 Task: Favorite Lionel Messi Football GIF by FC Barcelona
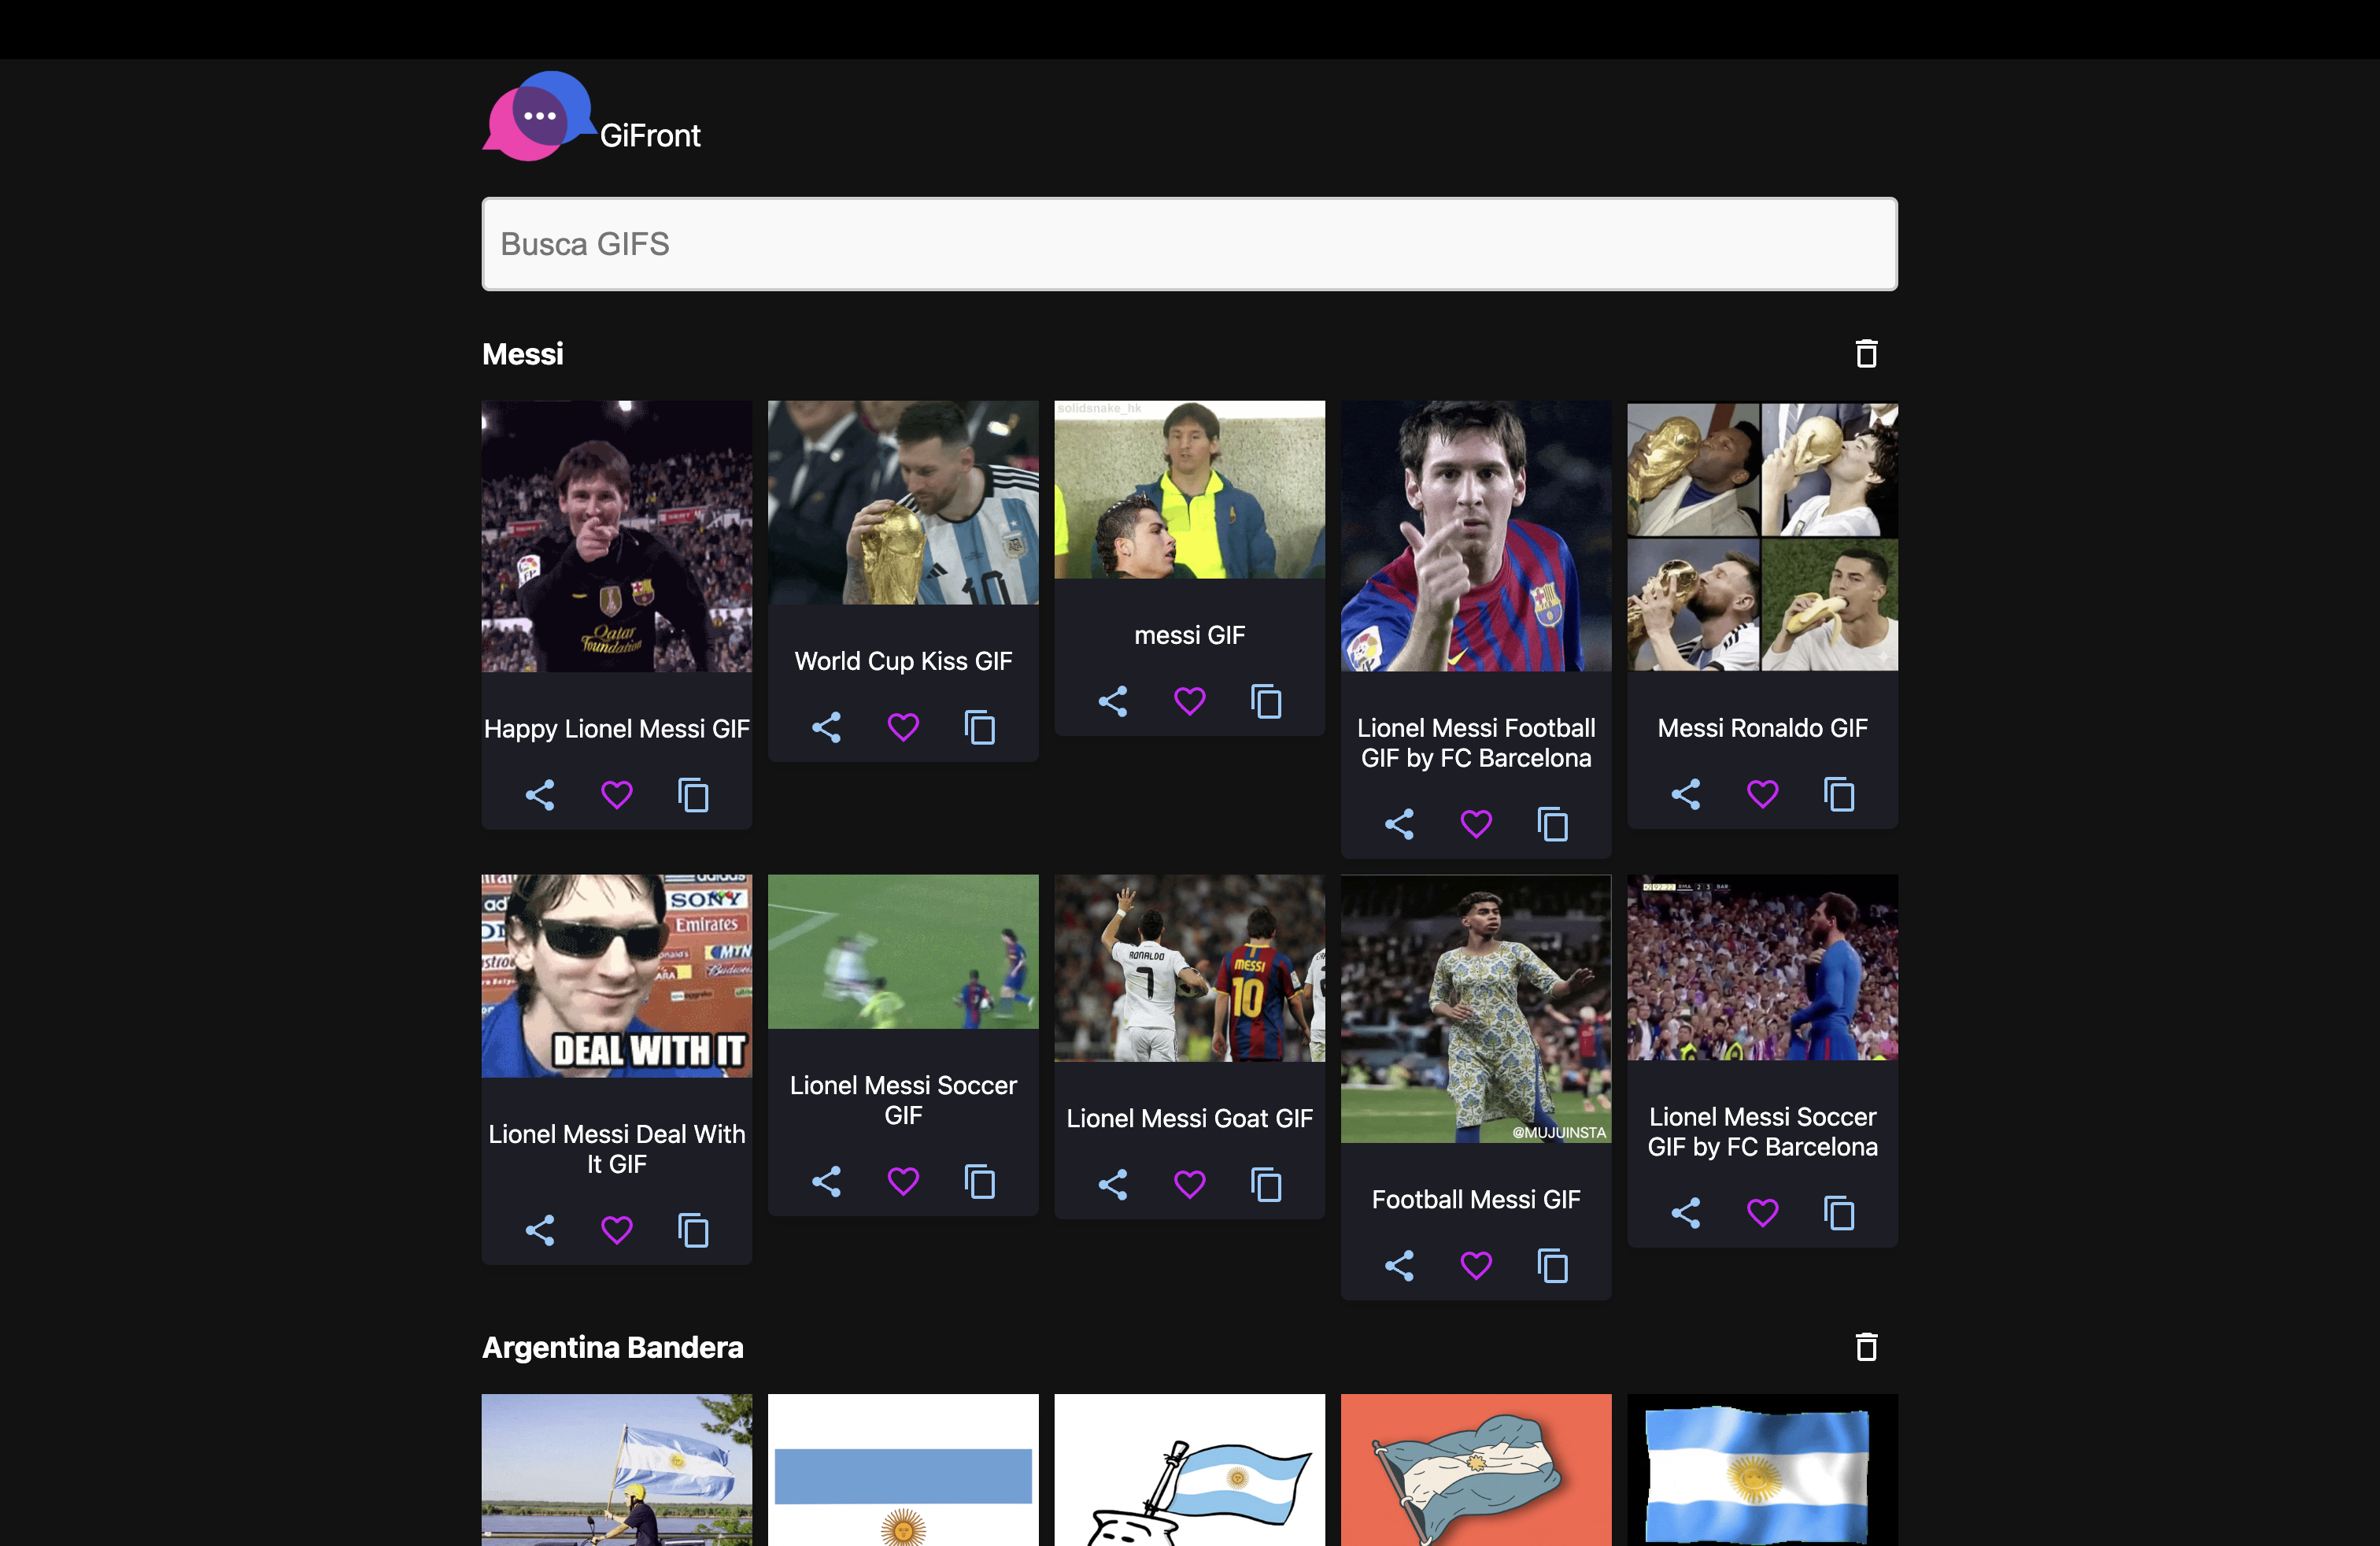pyautogui.click(x=1476, y=824)
